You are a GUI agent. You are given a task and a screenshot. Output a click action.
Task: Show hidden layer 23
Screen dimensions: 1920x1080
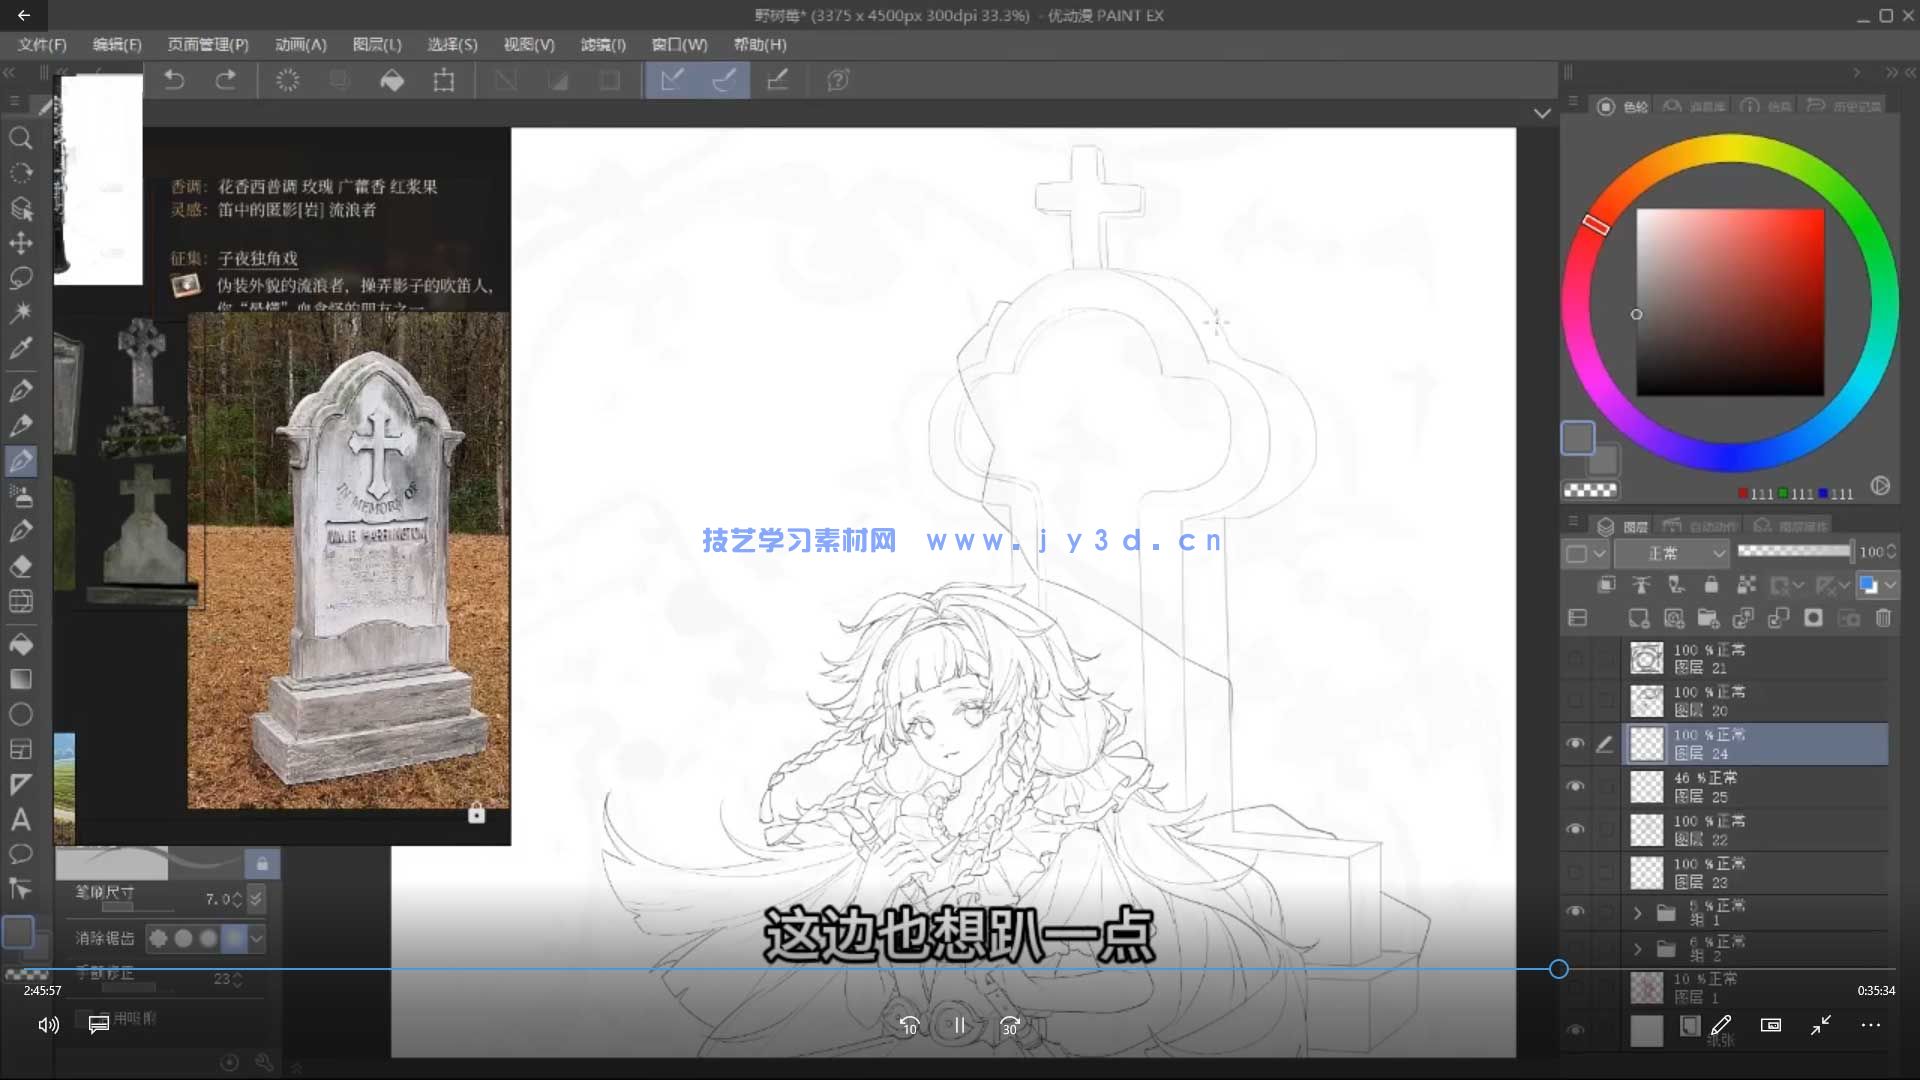(x=1575, y=873)
